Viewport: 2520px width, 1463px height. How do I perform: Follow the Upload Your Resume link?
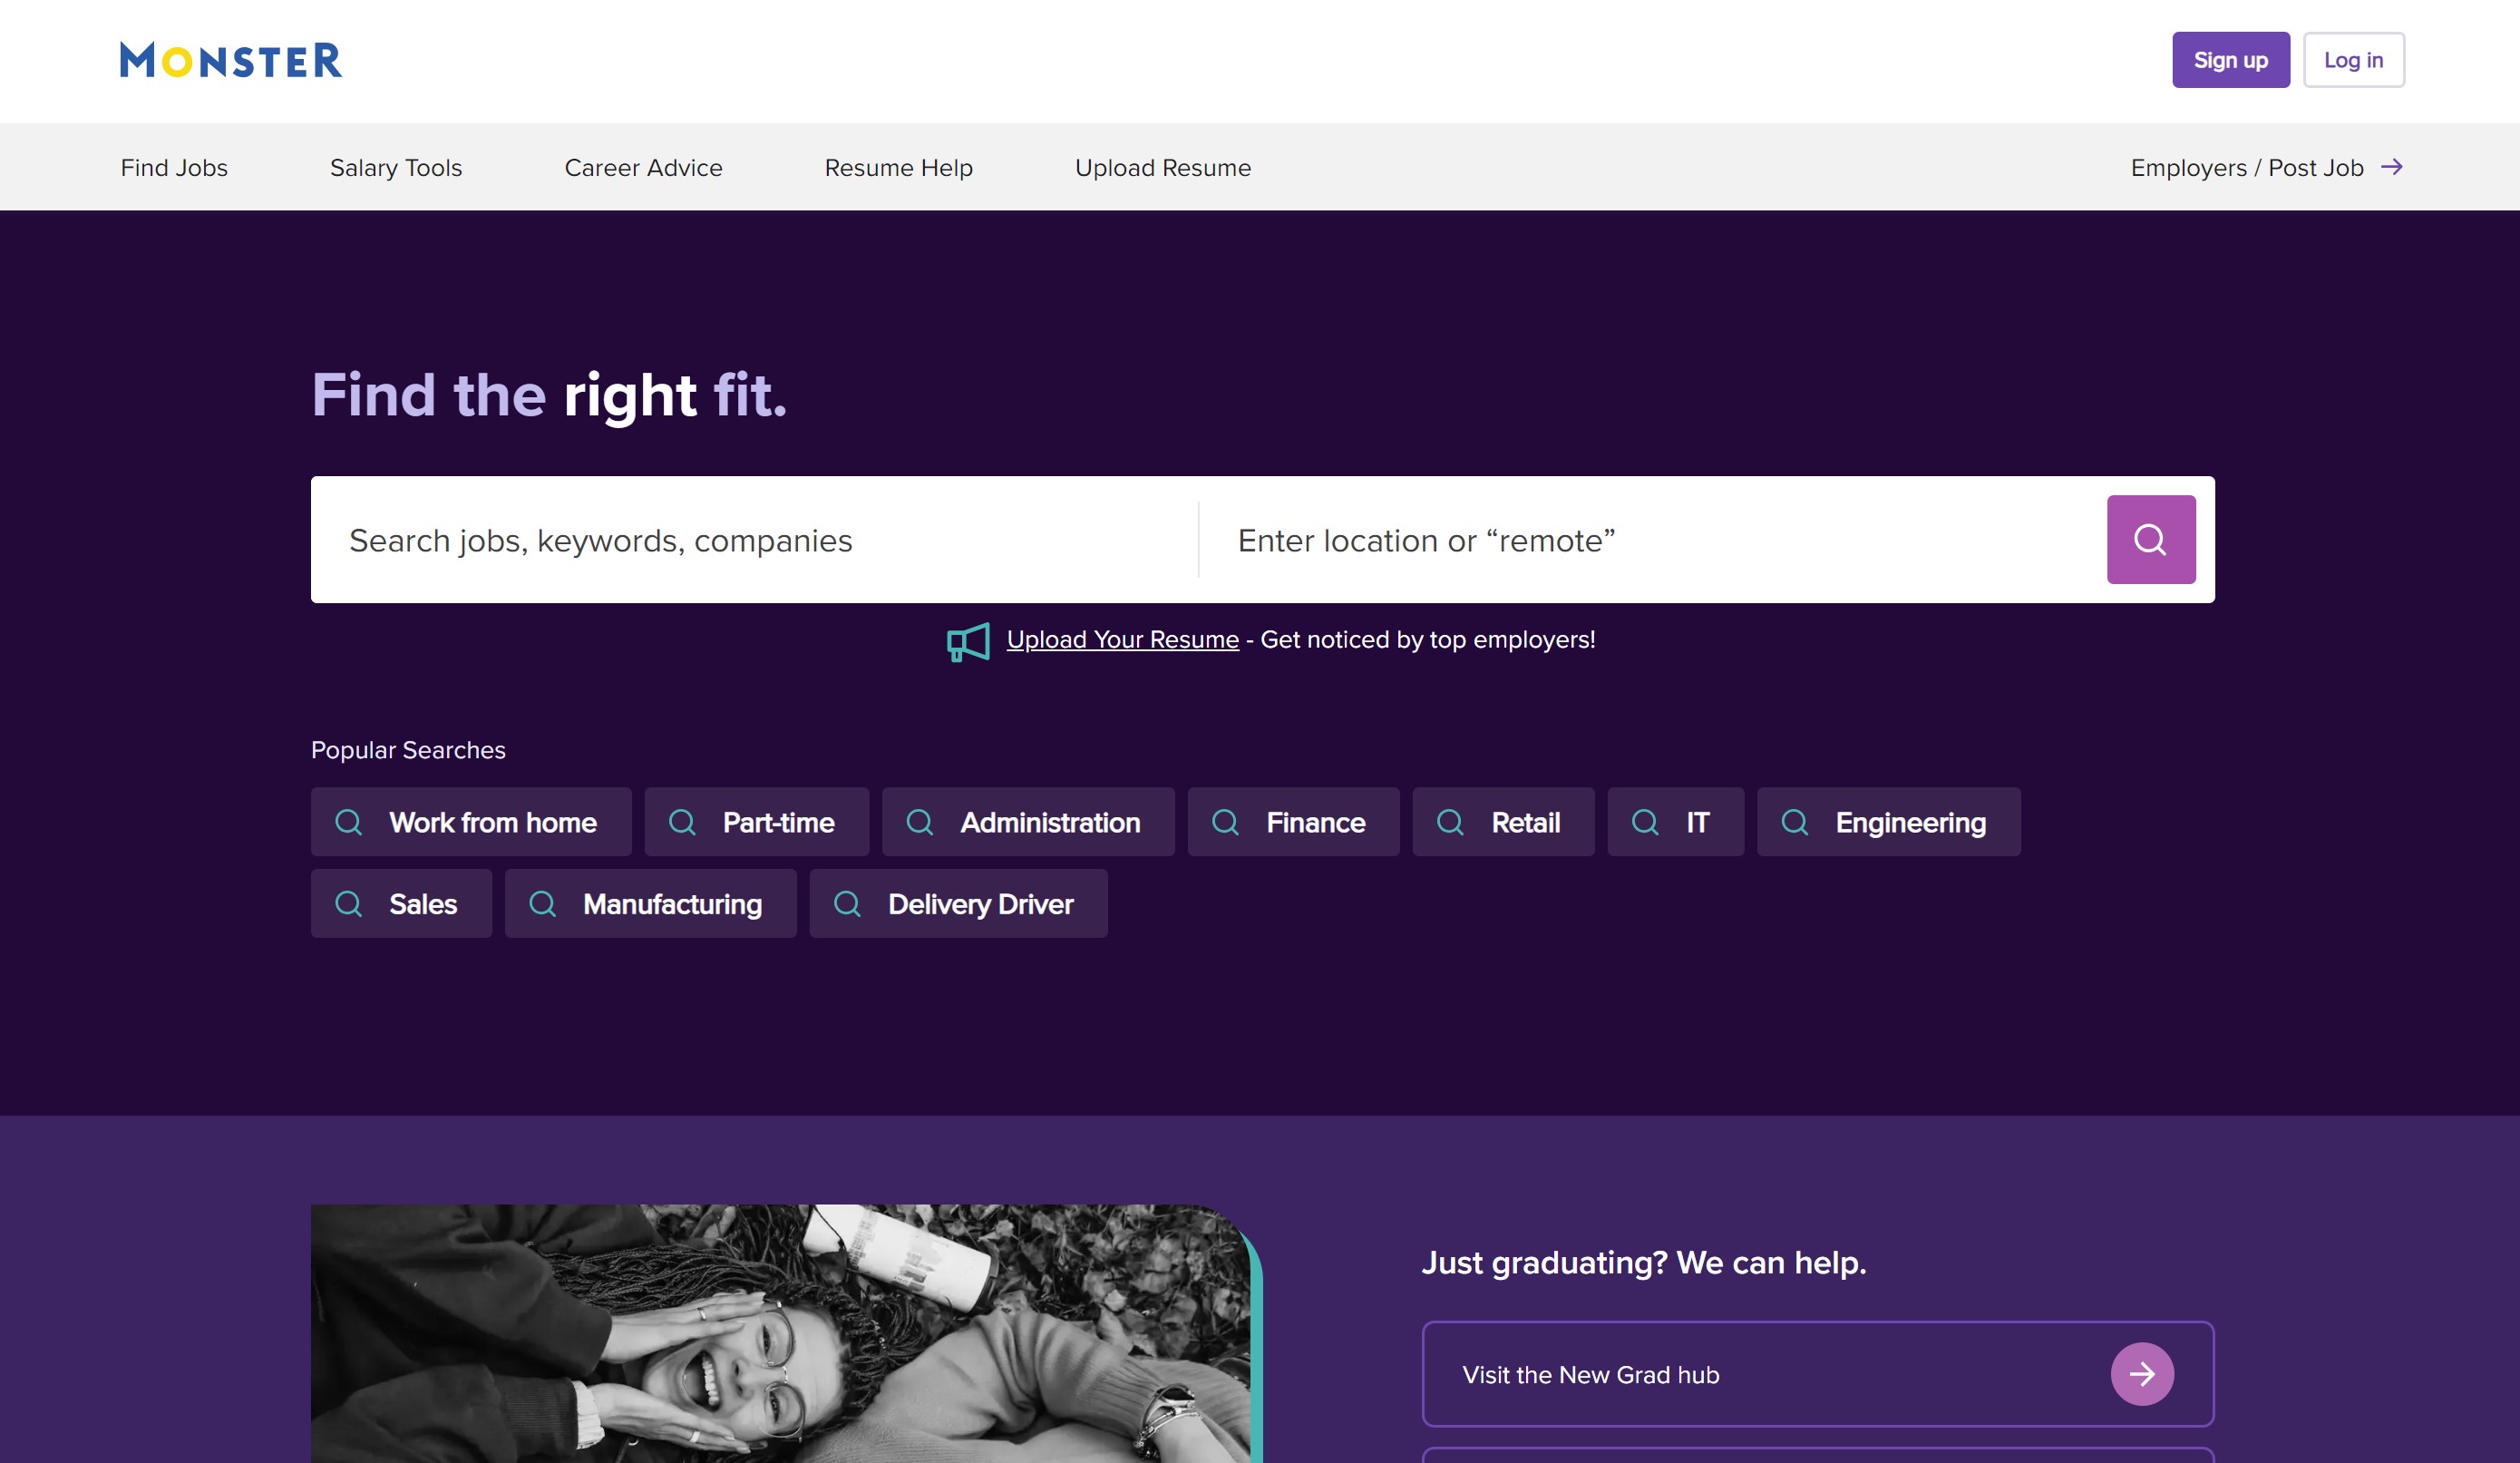pyautogui.click(x=1122, y=640)
